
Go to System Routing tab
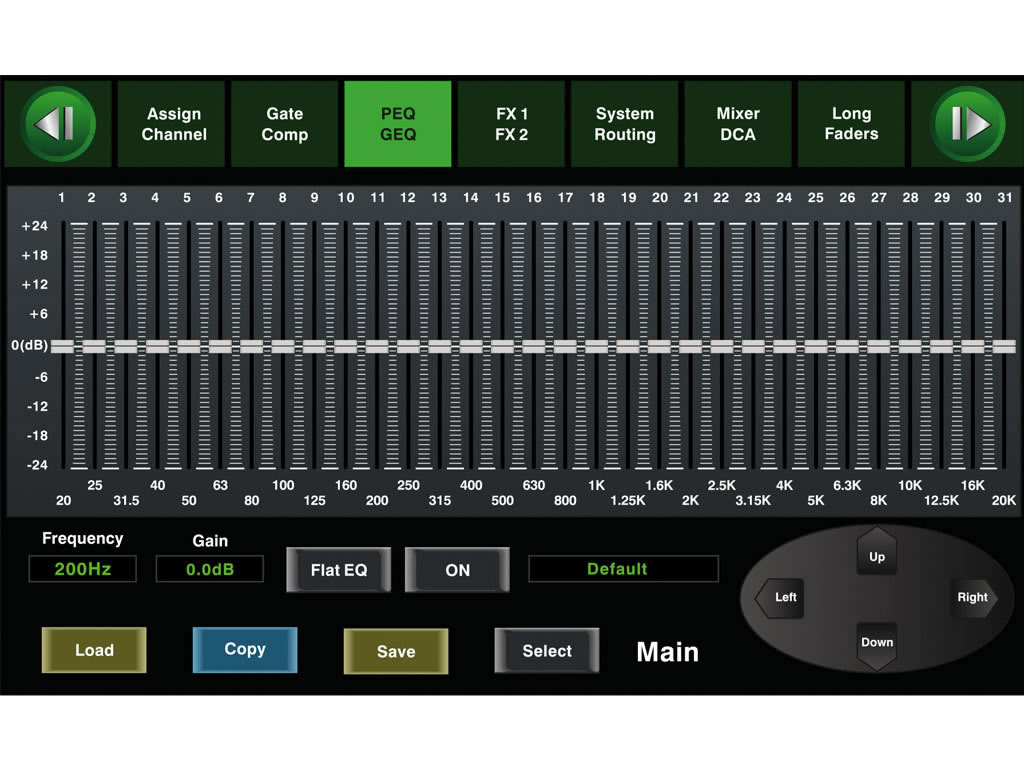coord(625,124)
